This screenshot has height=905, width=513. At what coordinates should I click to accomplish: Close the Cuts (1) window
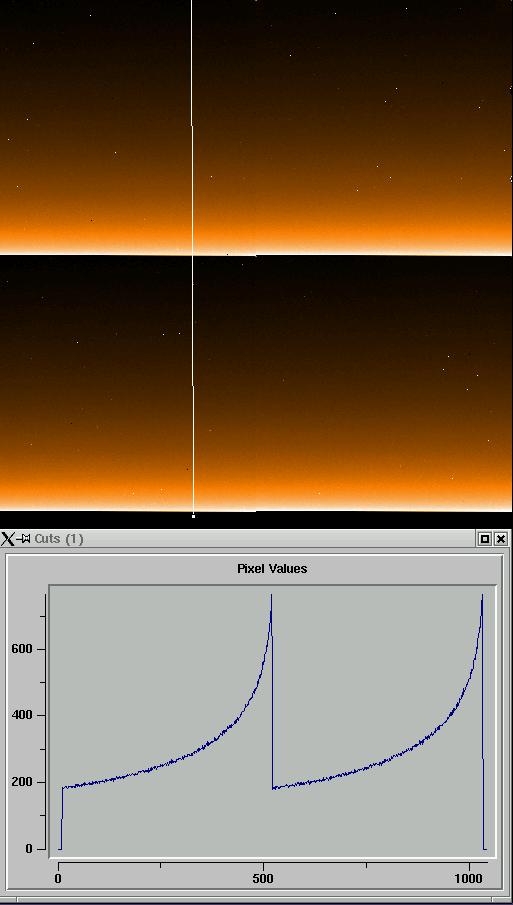coord(501,539)
